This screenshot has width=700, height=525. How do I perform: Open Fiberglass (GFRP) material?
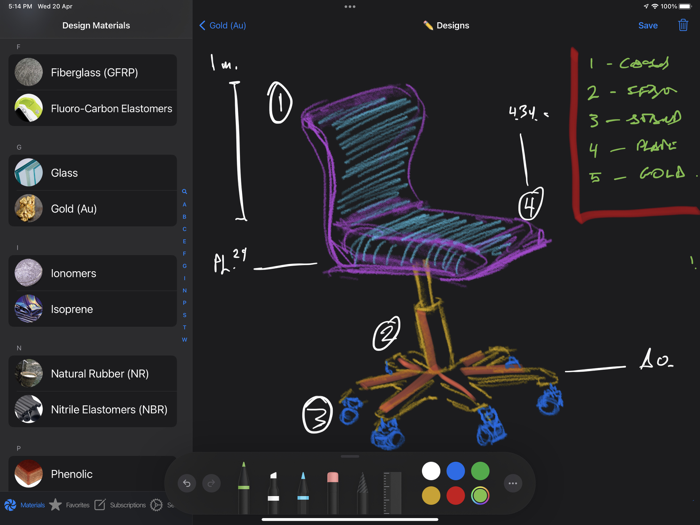(x=92, y=72)
